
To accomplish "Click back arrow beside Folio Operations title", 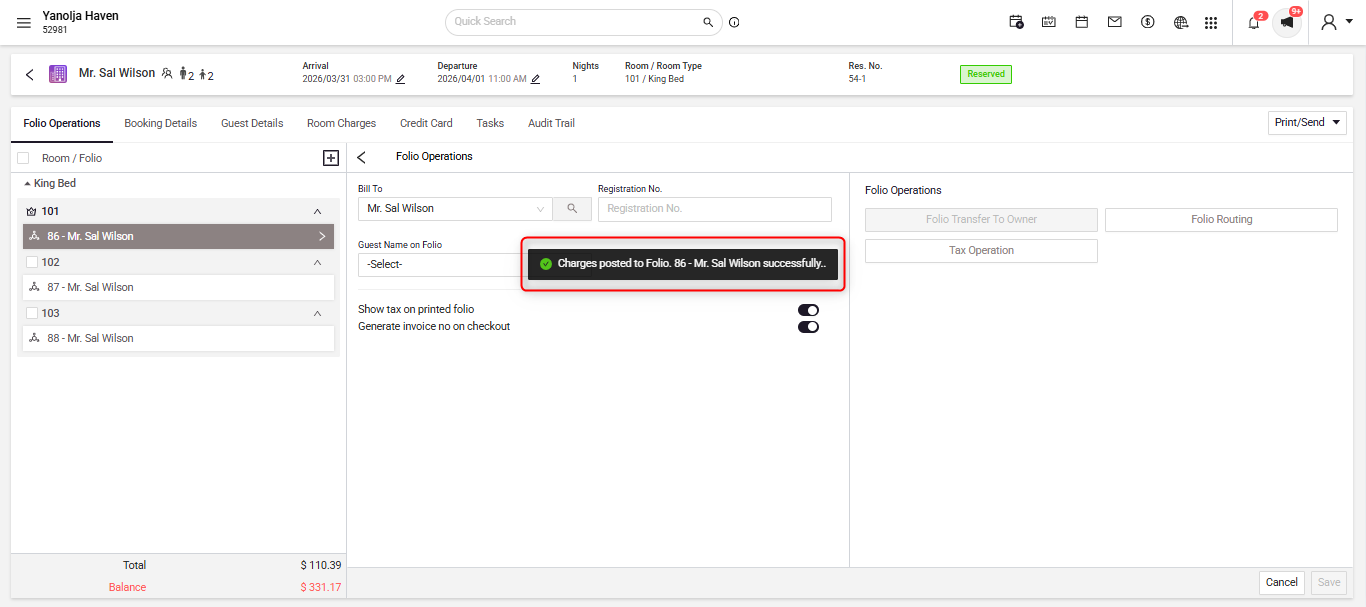I will click(x=362, y=157).
